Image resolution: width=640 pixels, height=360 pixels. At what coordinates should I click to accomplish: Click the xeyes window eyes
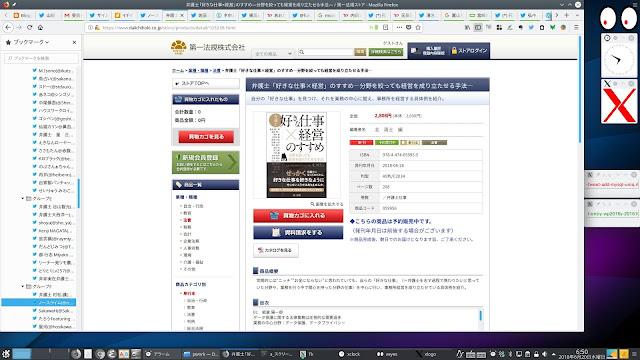click(x=619, y=18)
